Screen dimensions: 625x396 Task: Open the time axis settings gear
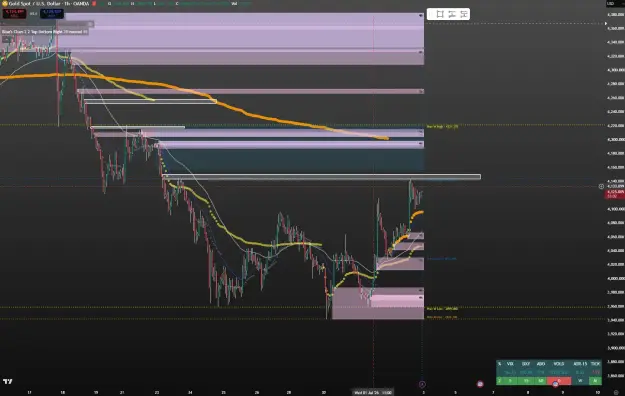pos(616,392)
